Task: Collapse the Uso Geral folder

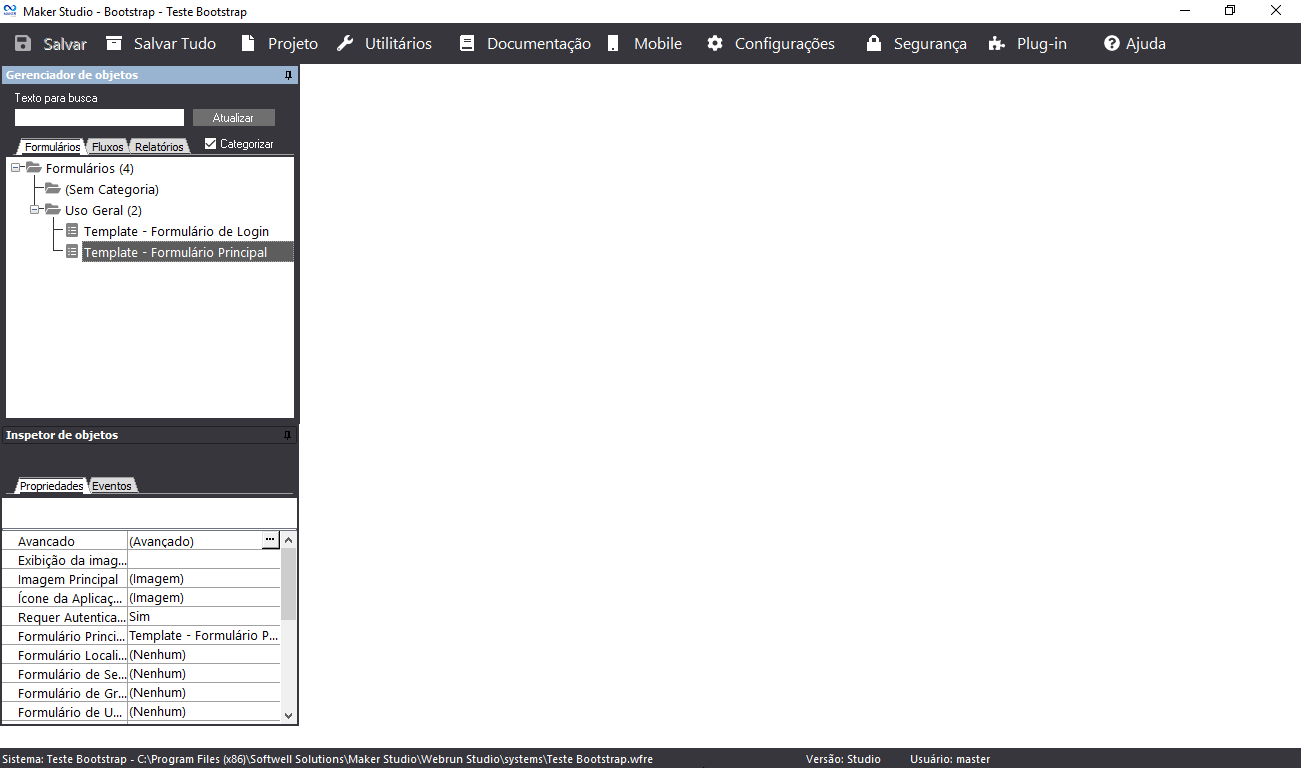Action: [x=35, y=210]
